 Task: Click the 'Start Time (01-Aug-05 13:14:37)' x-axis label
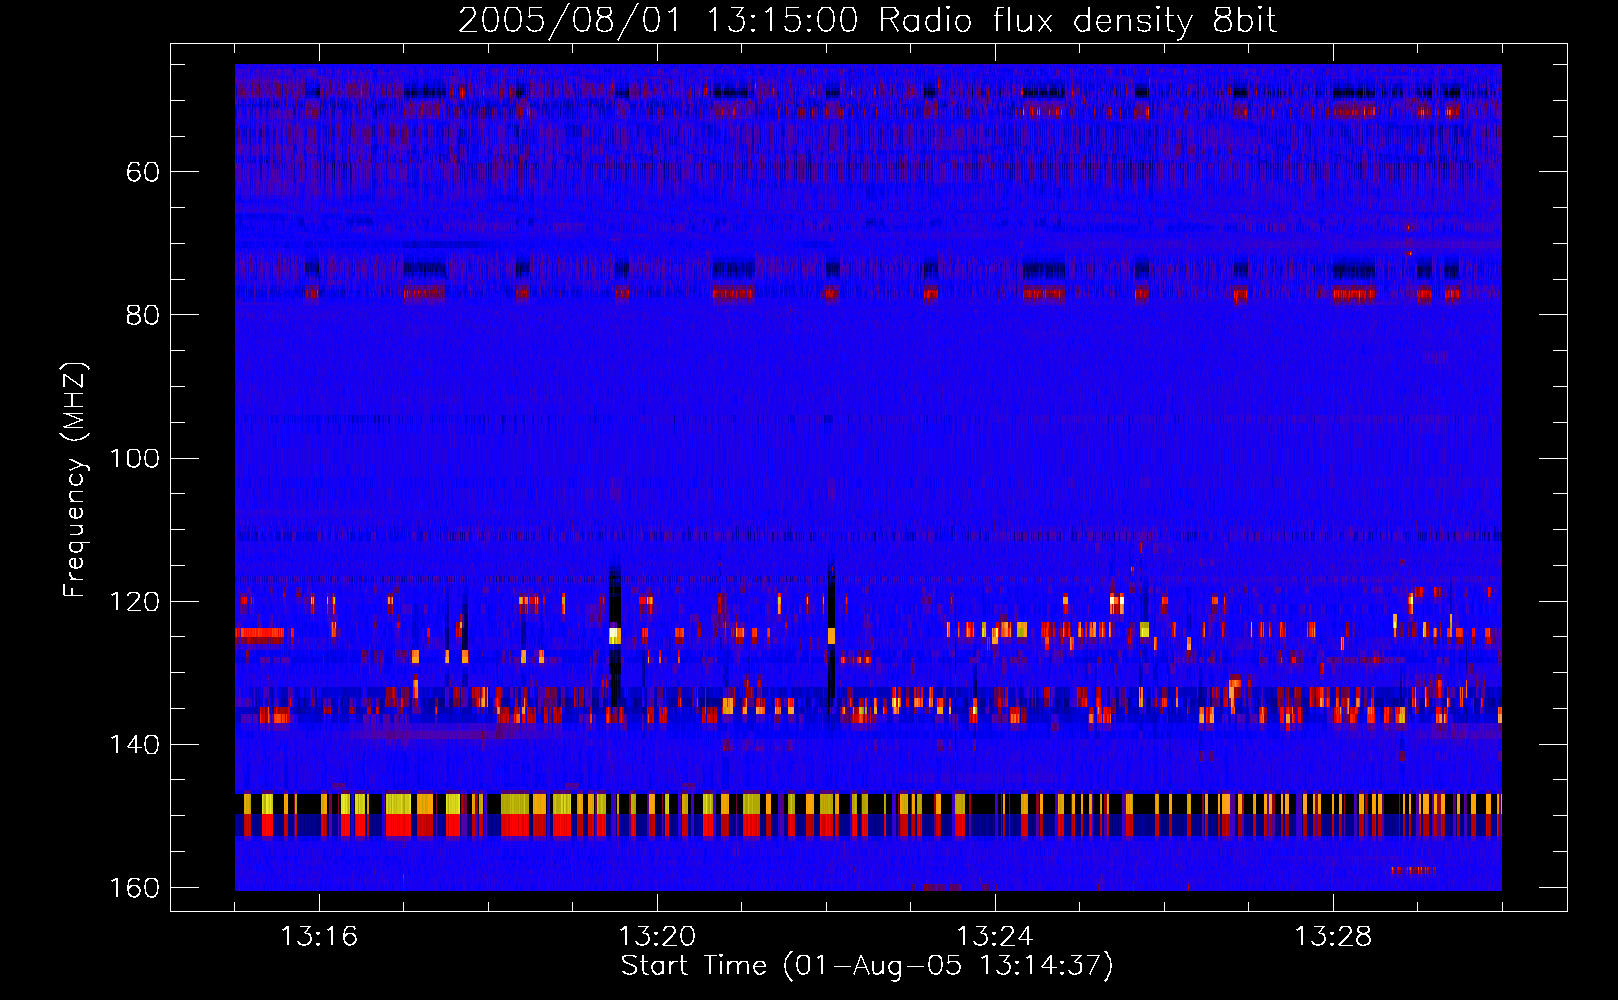point(867,966)
